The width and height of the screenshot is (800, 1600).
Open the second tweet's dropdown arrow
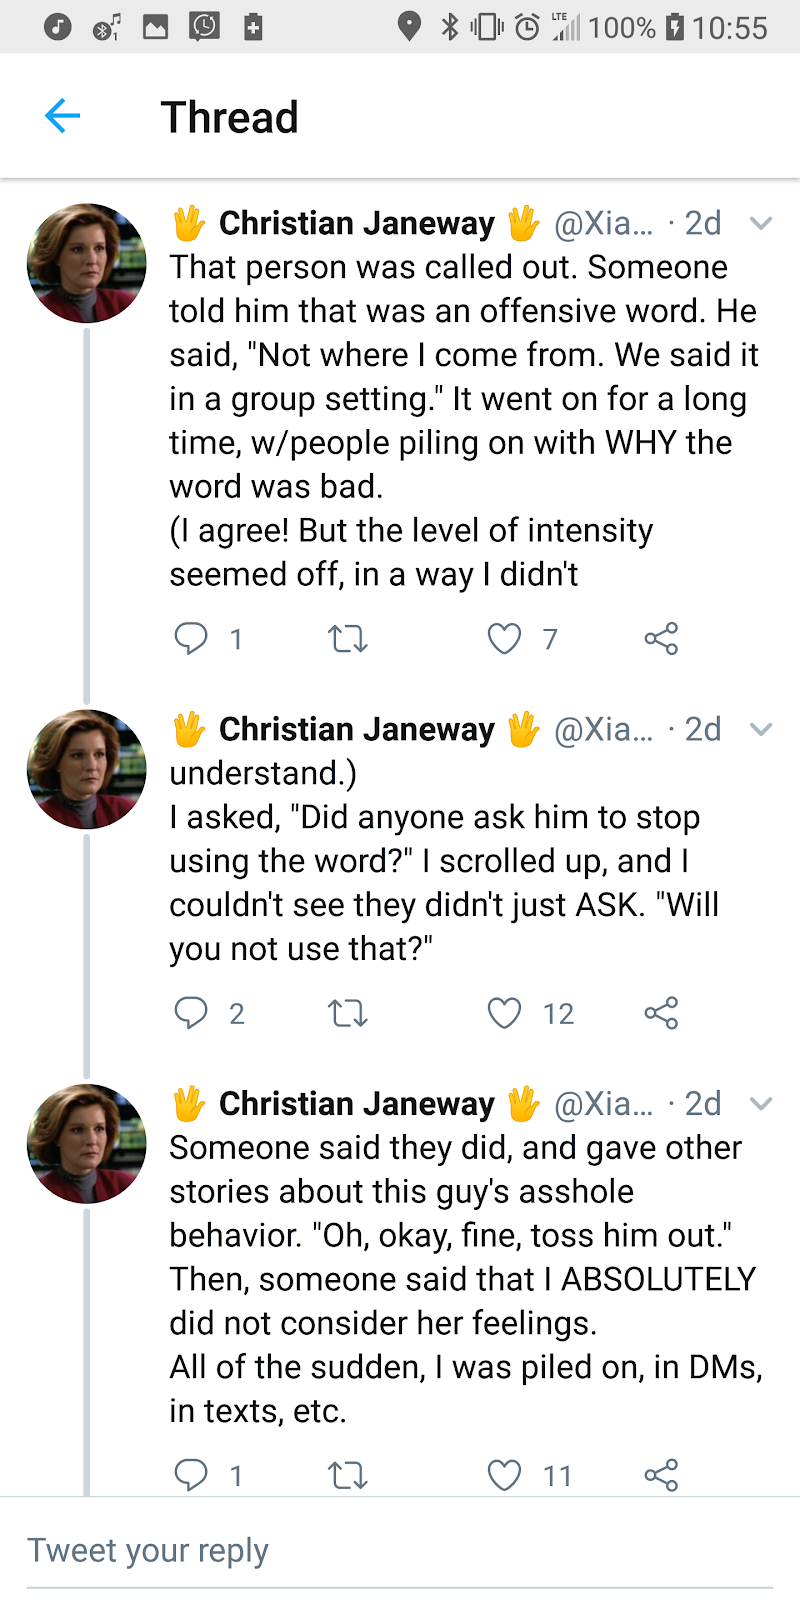click(x=761, y=729)
